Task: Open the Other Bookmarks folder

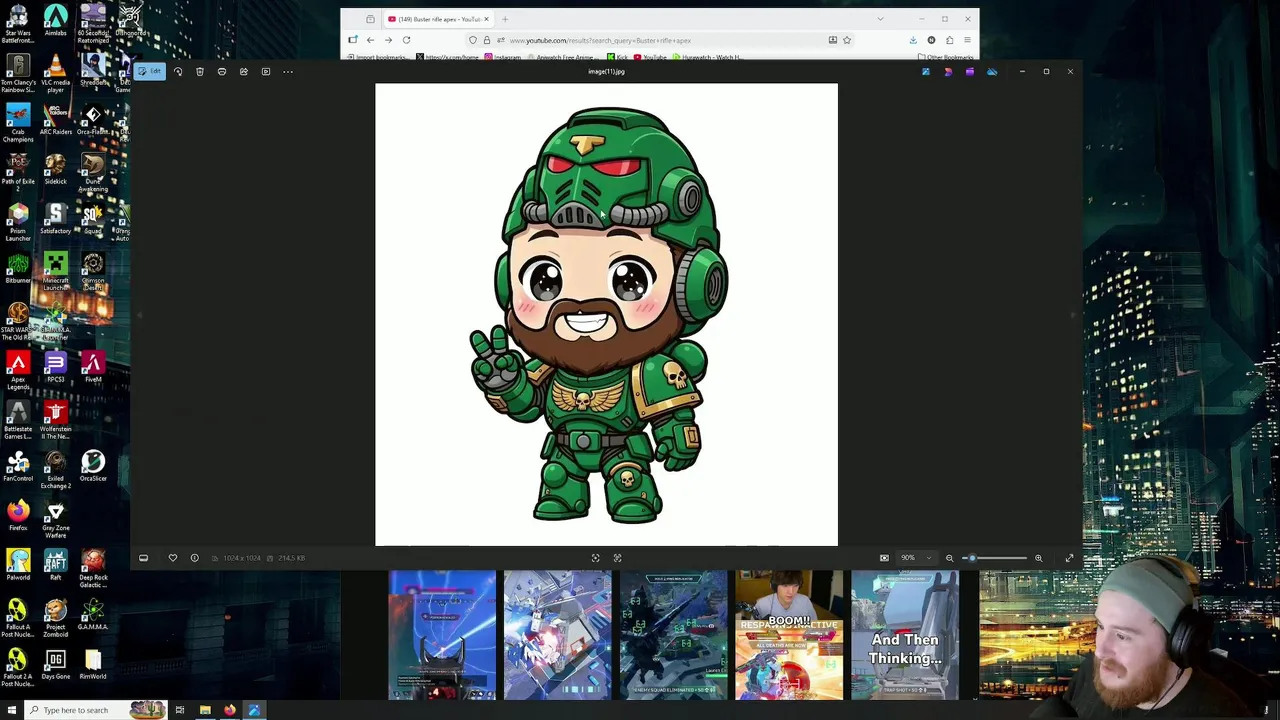Action: (945, 57)
